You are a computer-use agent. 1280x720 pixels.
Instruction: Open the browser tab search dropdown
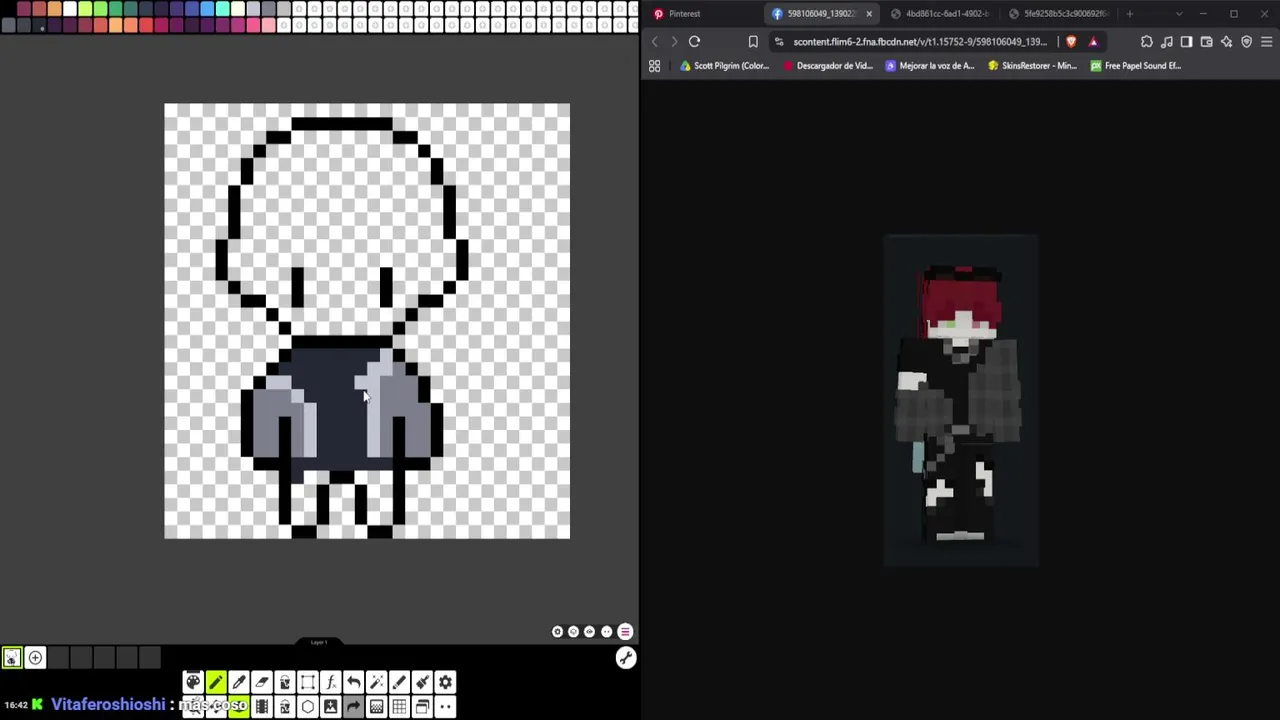1178,14
